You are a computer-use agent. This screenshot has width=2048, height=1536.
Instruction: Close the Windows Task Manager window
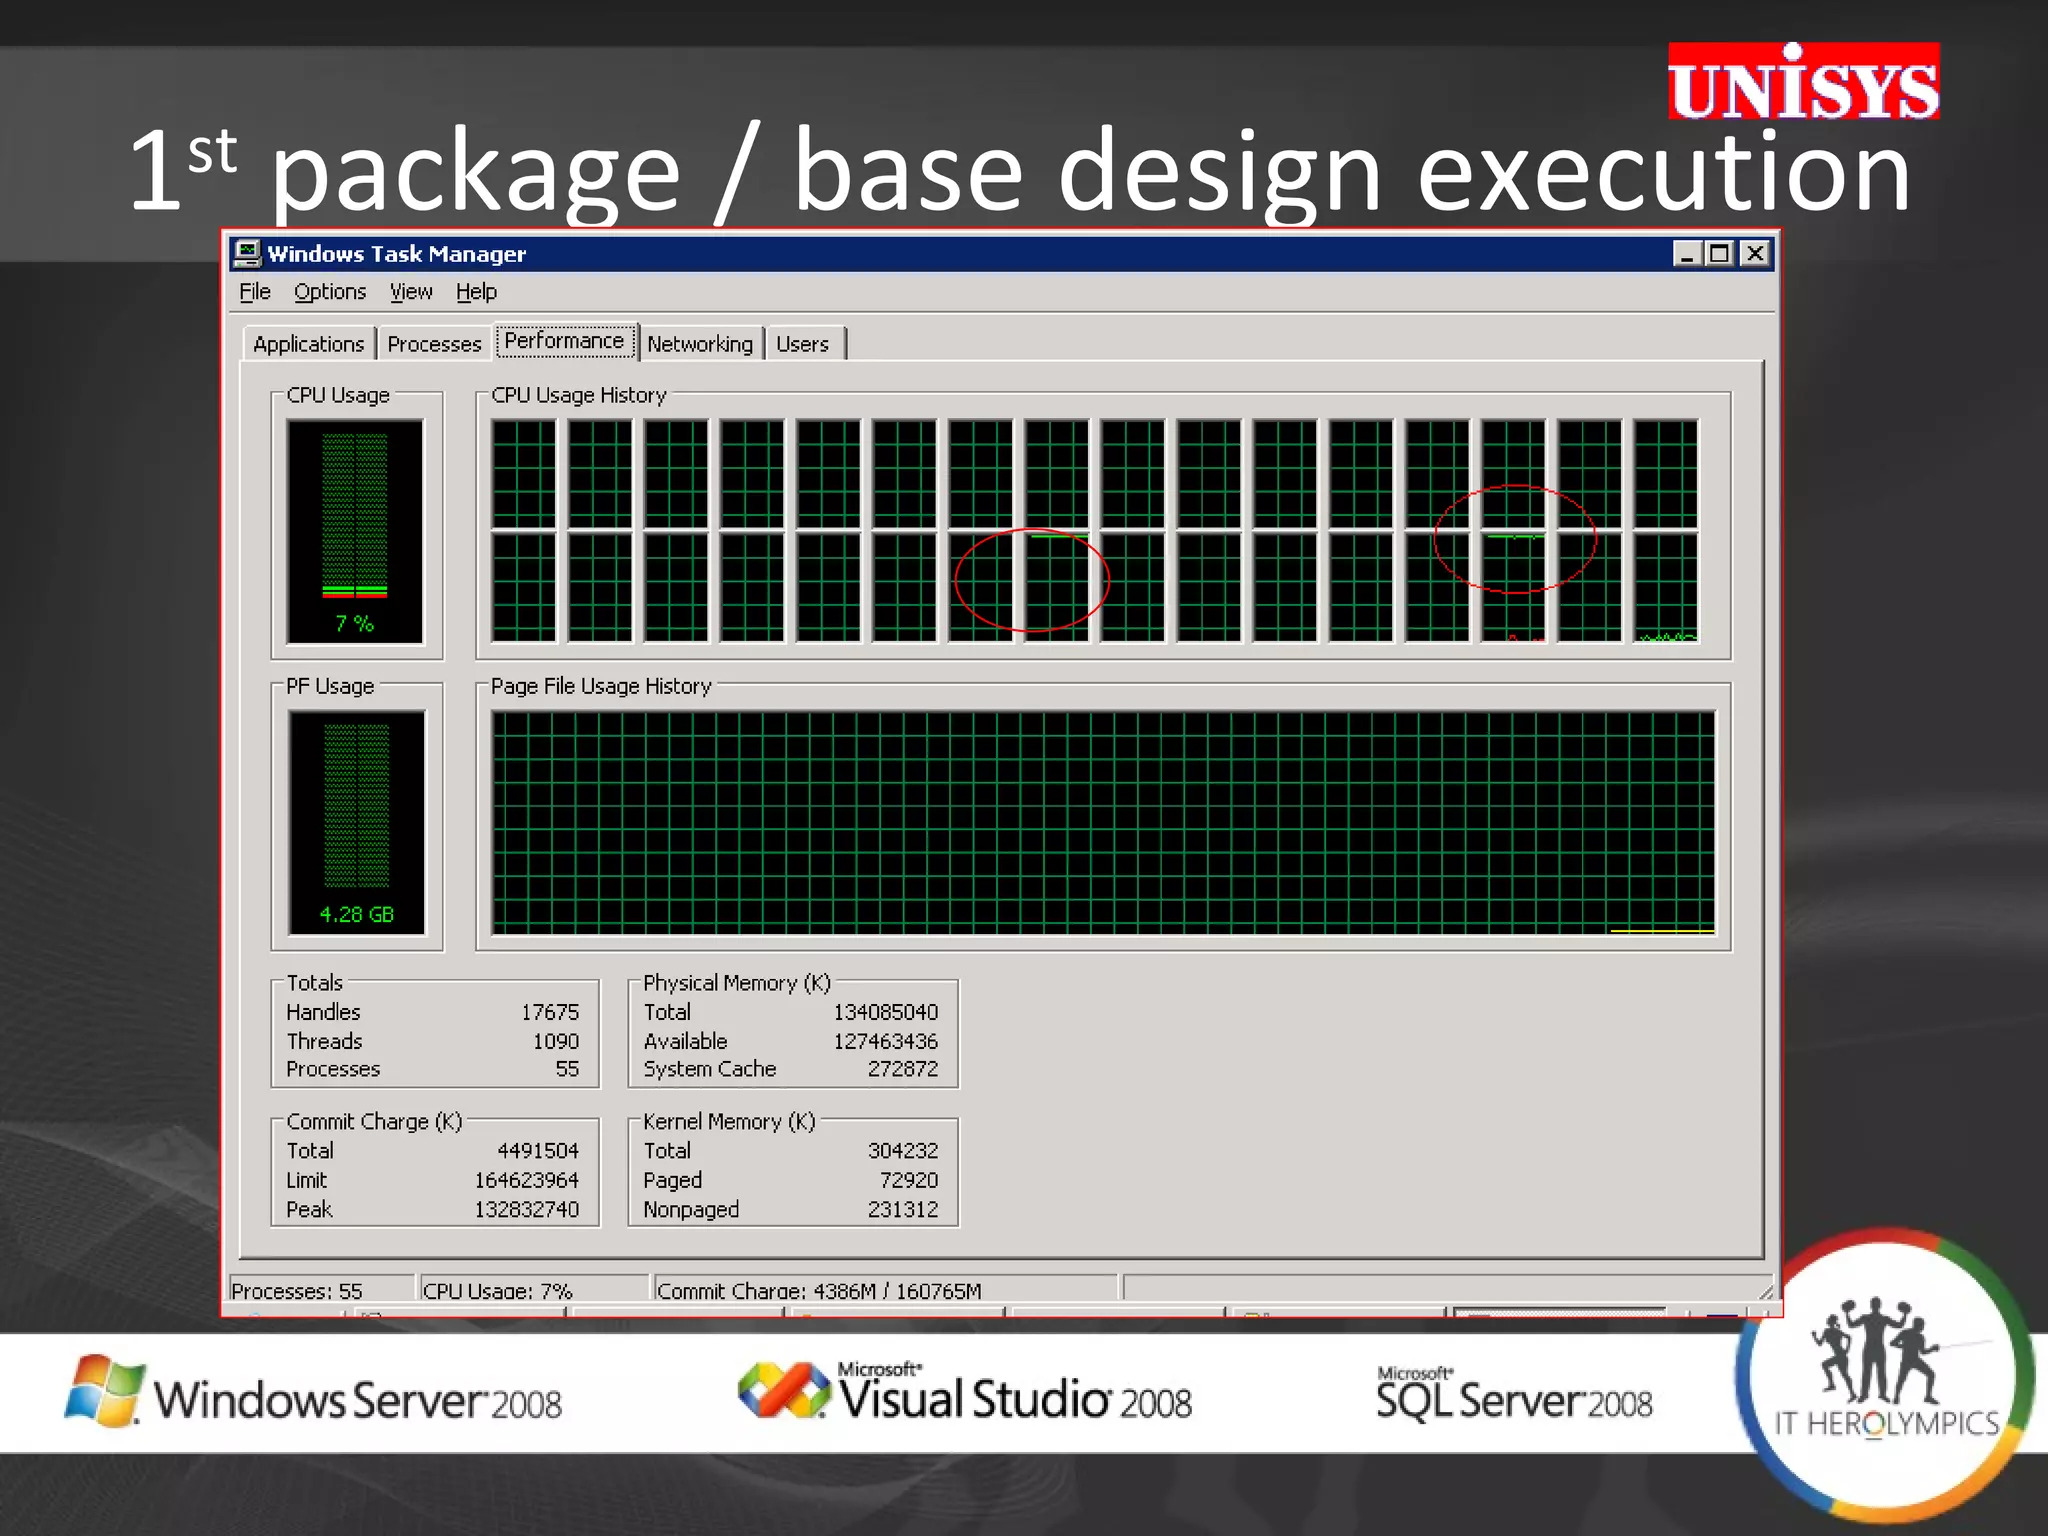pyautogui.click(x=1755, y=254)
